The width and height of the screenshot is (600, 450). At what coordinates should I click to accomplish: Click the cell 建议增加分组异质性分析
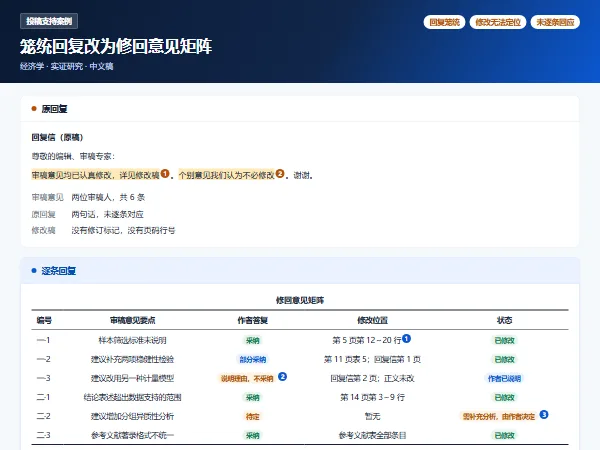coord(132,416)
